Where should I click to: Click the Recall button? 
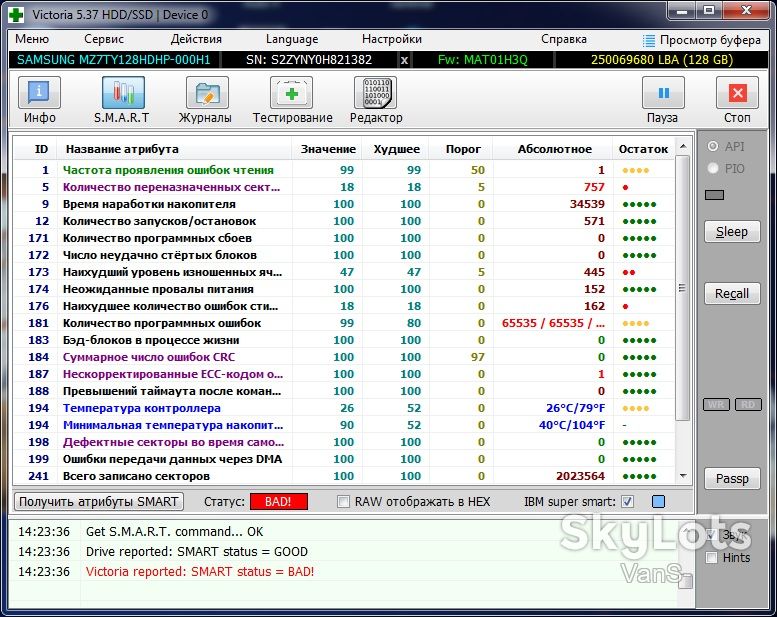[x=732, y=293]
